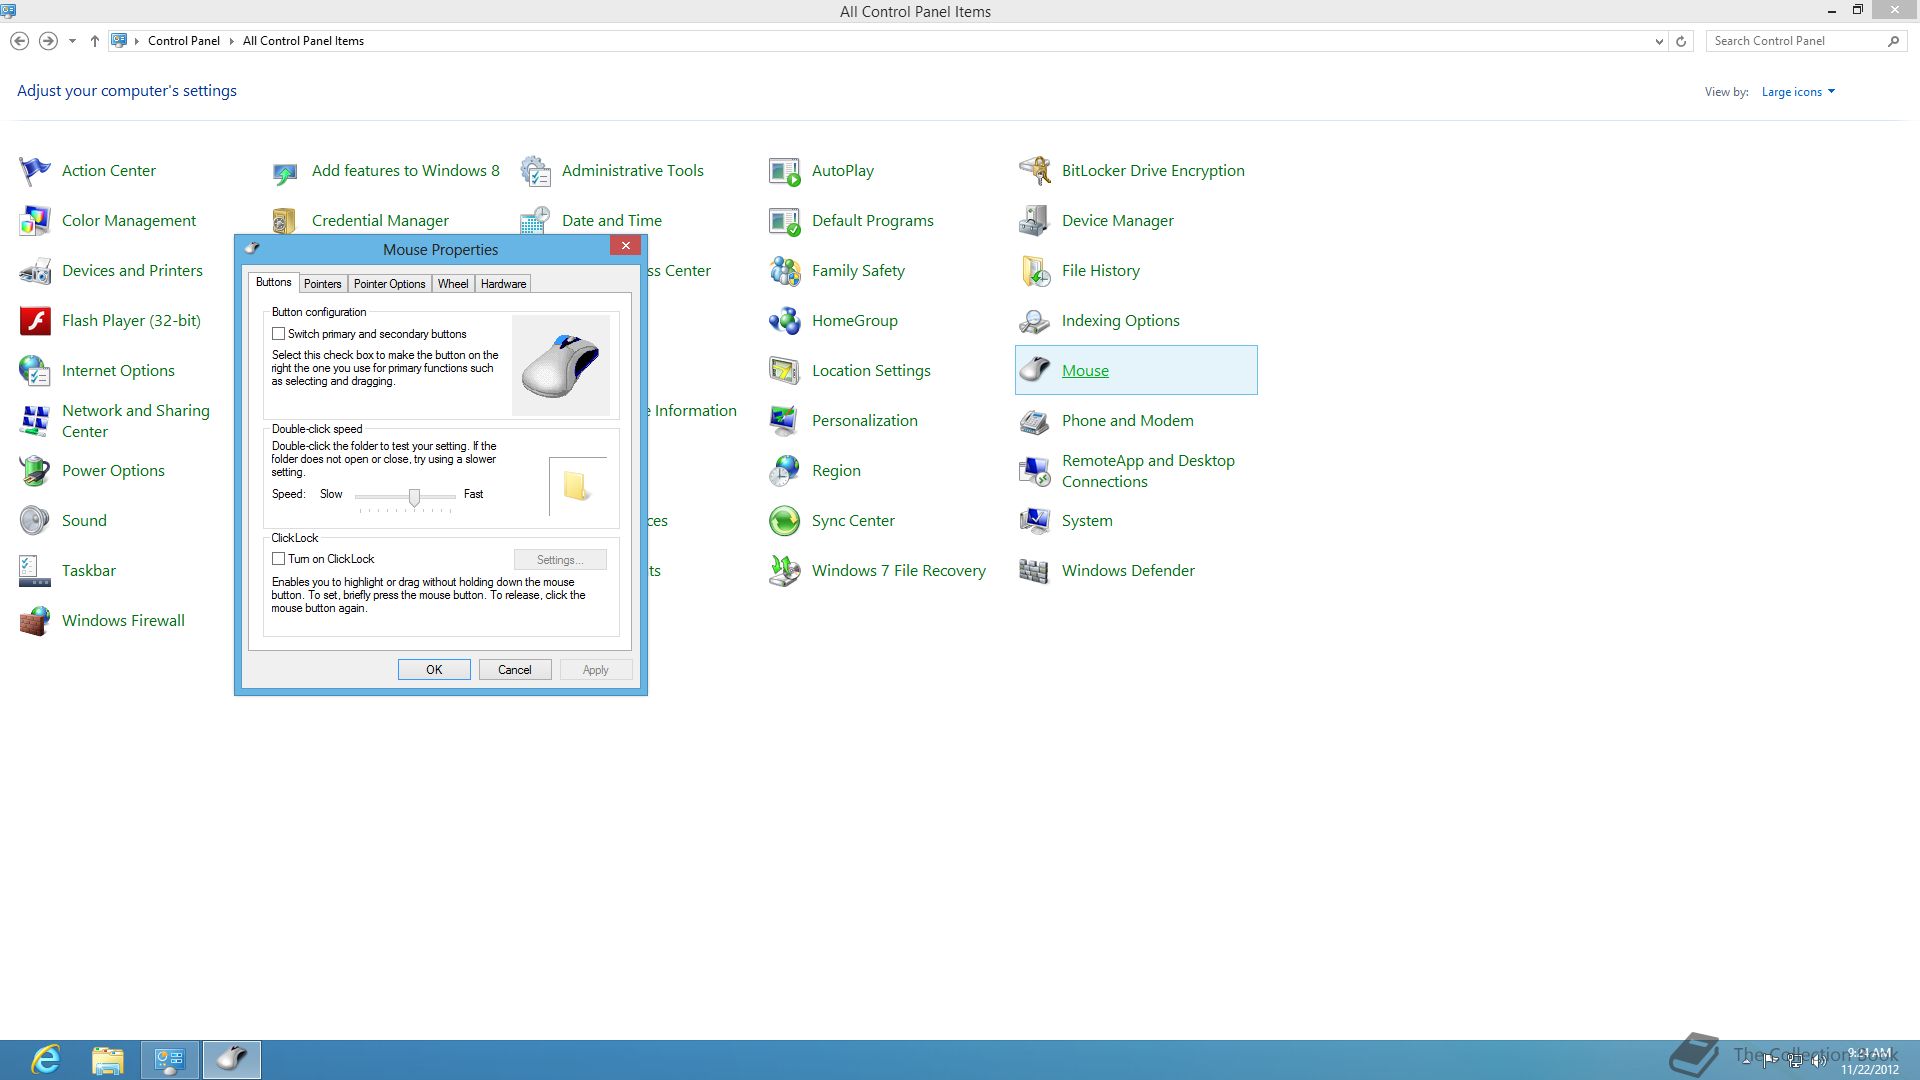The width and height of the screenshot is (1920, 1080).
Task: Click the Back navigation arrow
Action: coord(19,41)
